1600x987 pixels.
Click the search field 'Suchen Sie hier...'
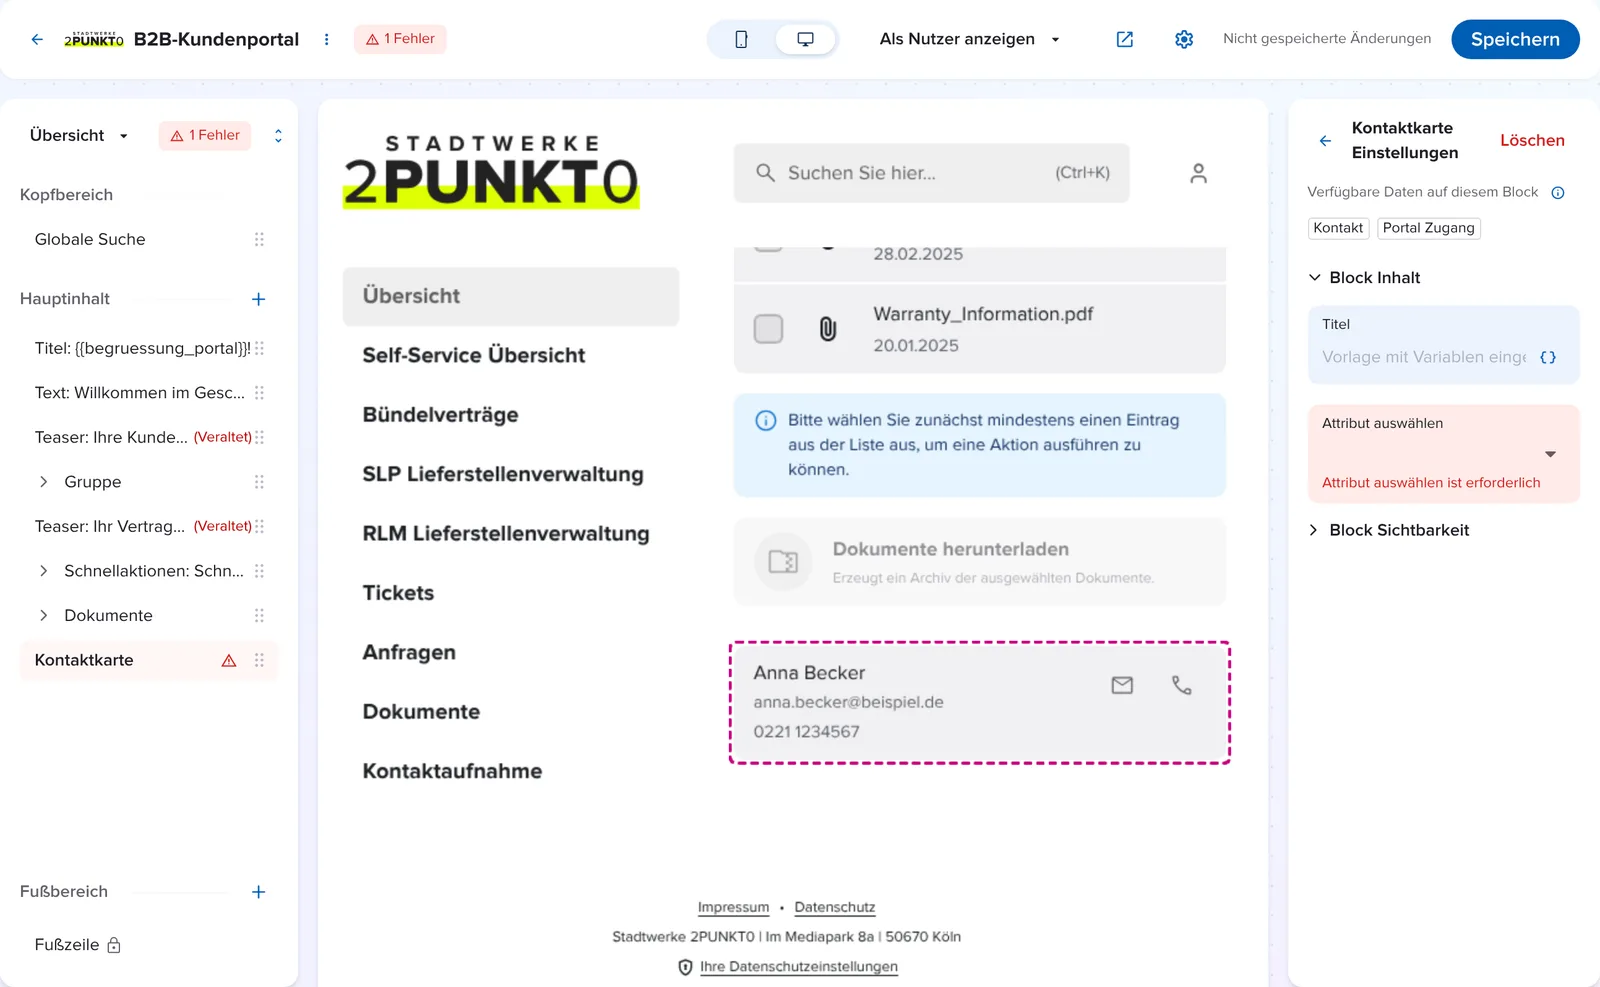[x=931, y=173]
